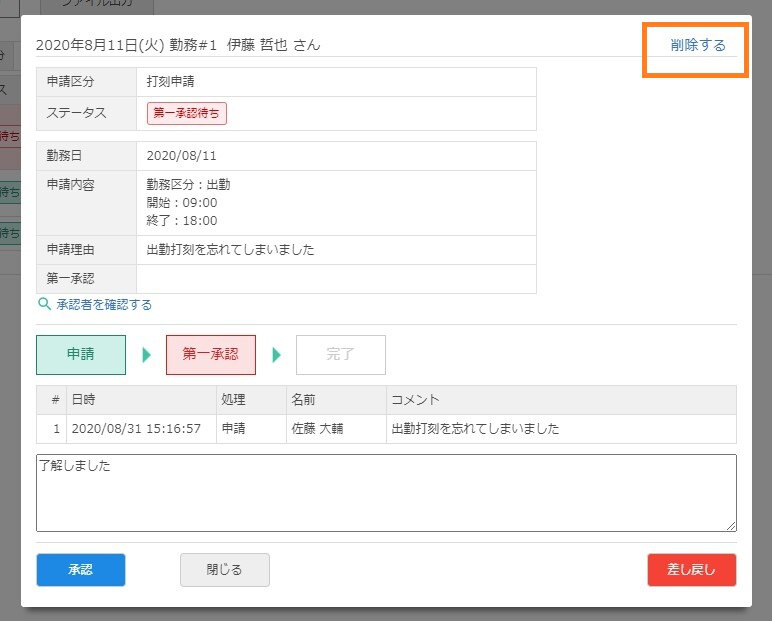
Task: Click the 勤務日 label cell
Action: click(87, 156)
